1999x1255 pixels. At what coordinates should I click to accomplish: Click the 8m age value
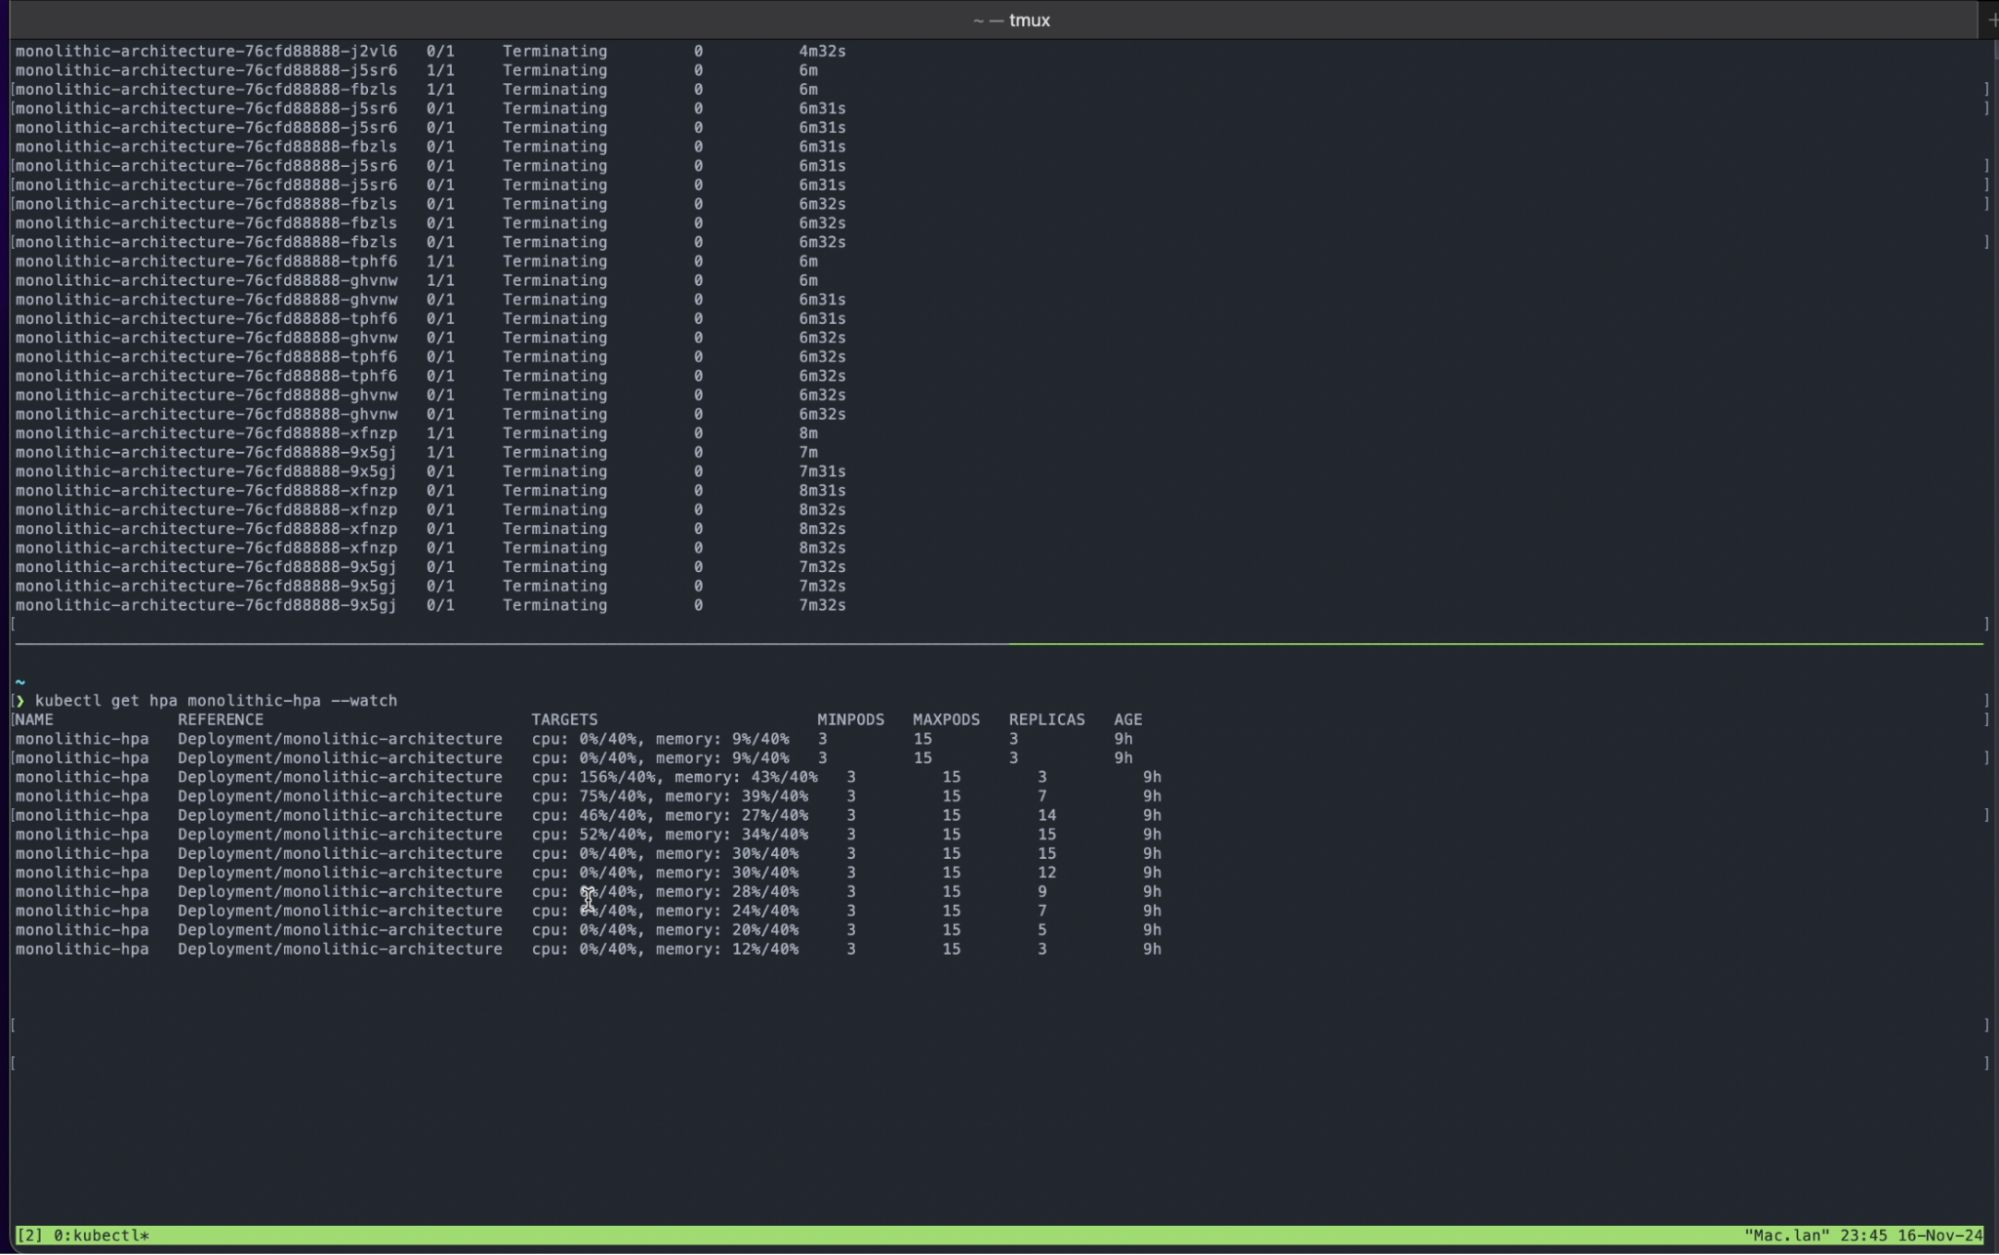tap(808, 433)
